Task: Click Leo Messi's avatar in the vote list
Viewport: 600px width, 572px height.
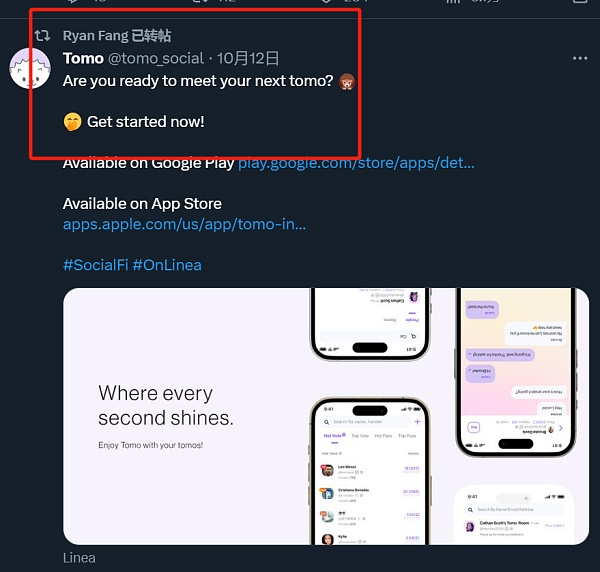Action: (327, 471)
